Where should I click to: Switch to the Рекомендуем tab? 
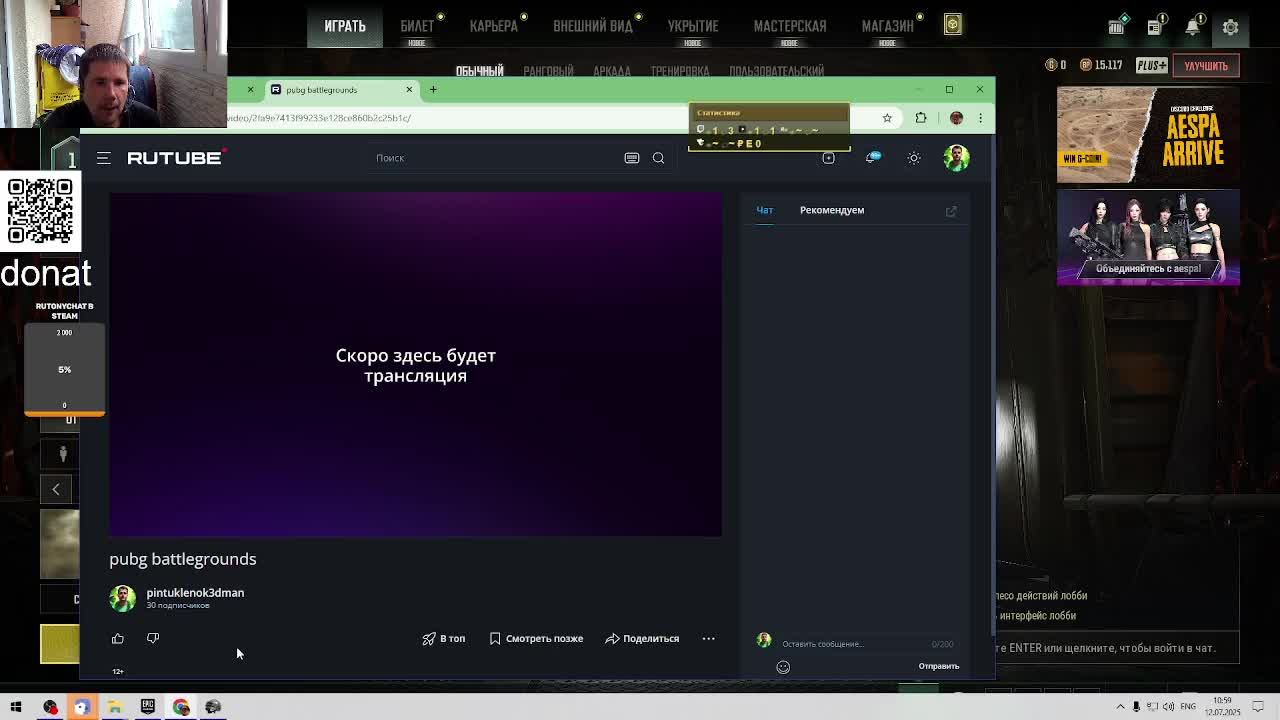point(832,210)
